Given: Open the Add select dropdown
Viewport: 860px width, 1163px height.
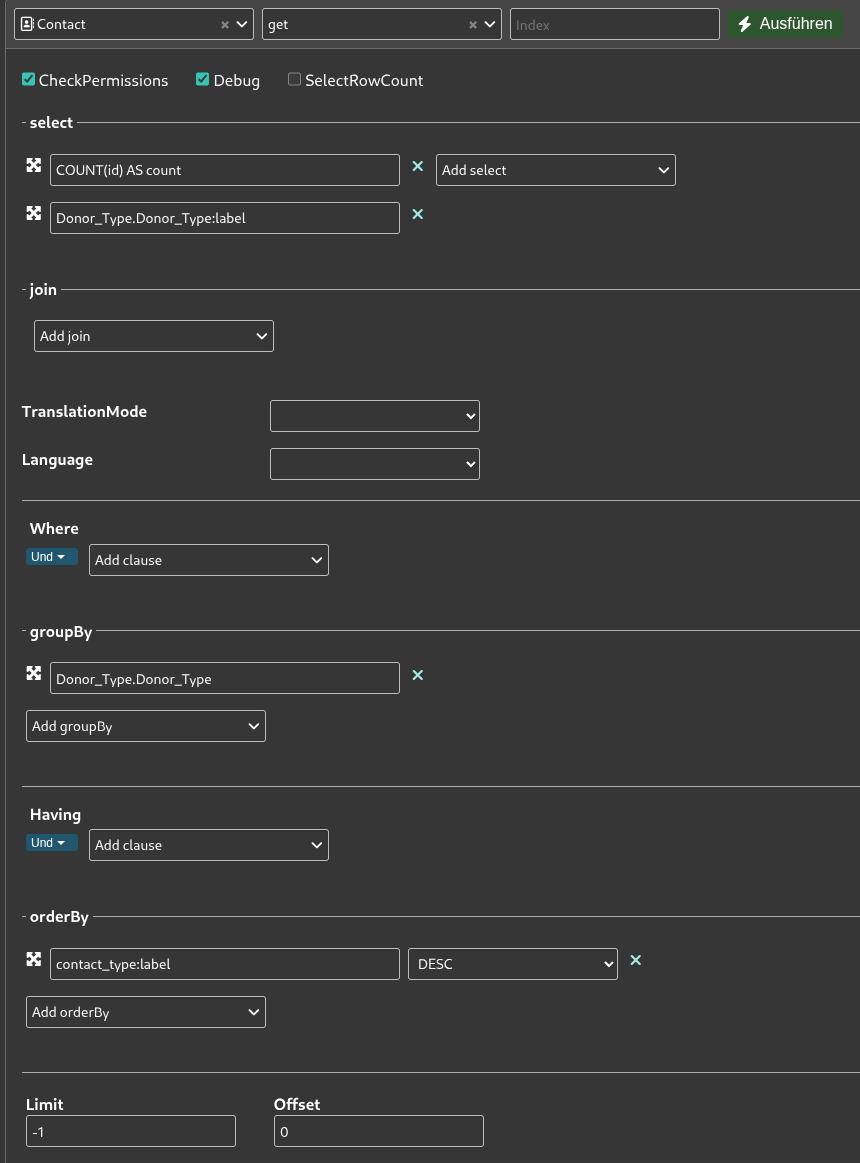Looking at the screenshot, I should [555, 169].
